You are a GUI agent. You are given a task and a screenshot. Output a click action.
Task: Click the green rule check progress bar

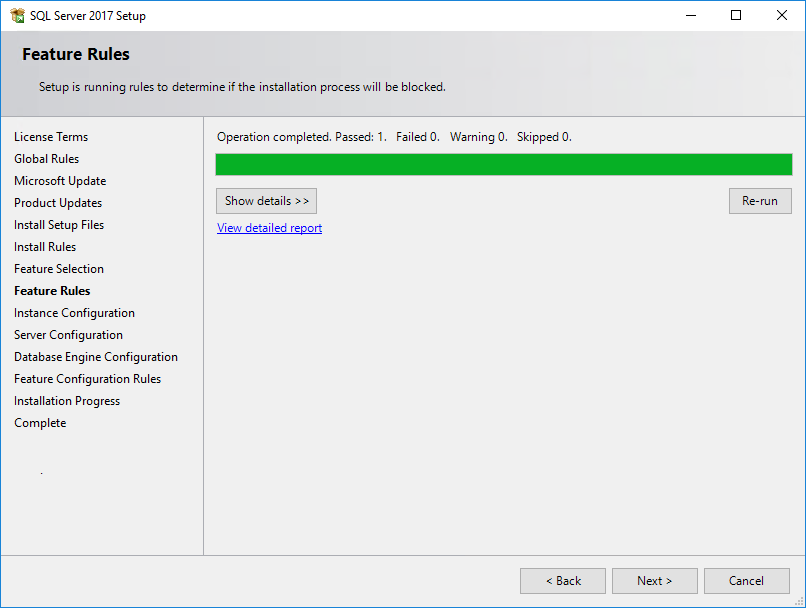504,164
